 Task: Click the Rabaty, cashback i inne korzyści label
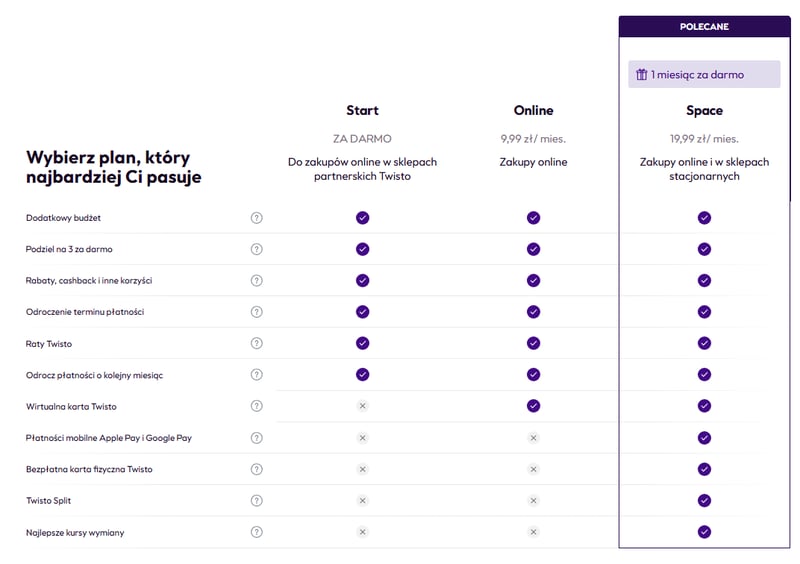pos(89,281)
